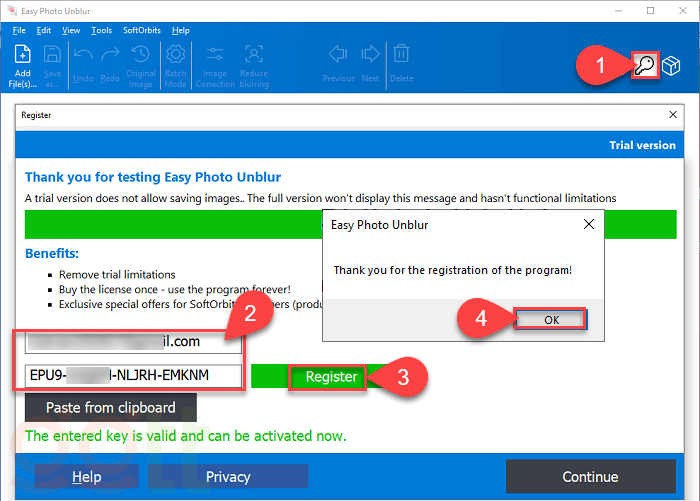Image resolution: width=700 pixels, height=501 pixels.
Task: Click the license key input field
Action: pos(134,376)
